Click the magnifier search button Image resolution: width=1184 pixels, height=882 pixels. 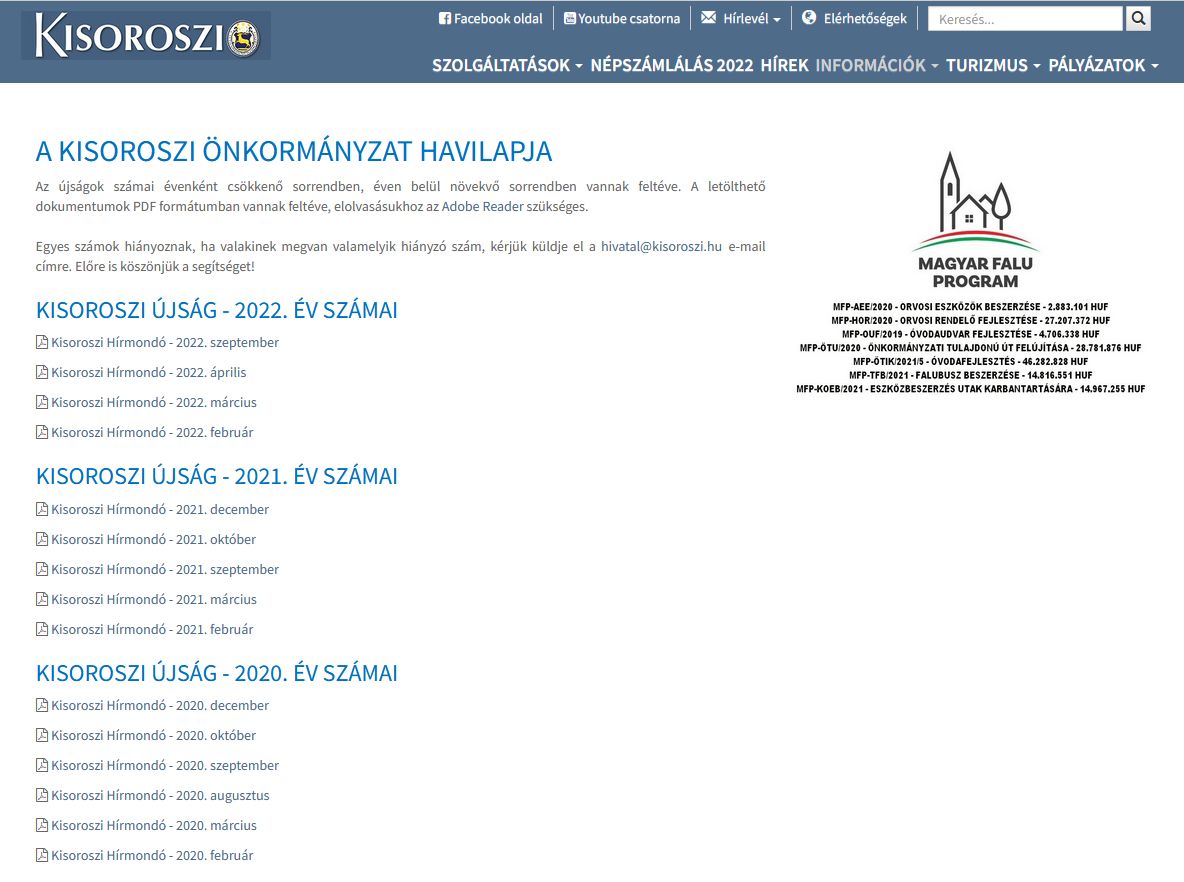point(1138,18)
